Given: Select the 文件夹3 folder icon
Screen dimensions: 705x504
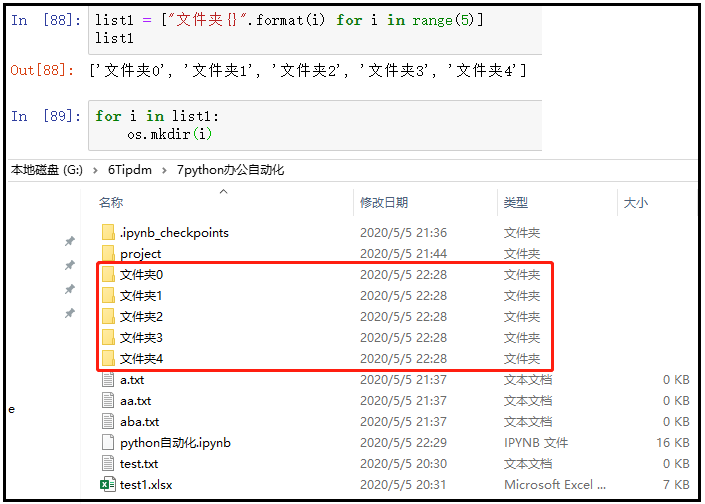Looking at the screenshot, I should (108, 337).
